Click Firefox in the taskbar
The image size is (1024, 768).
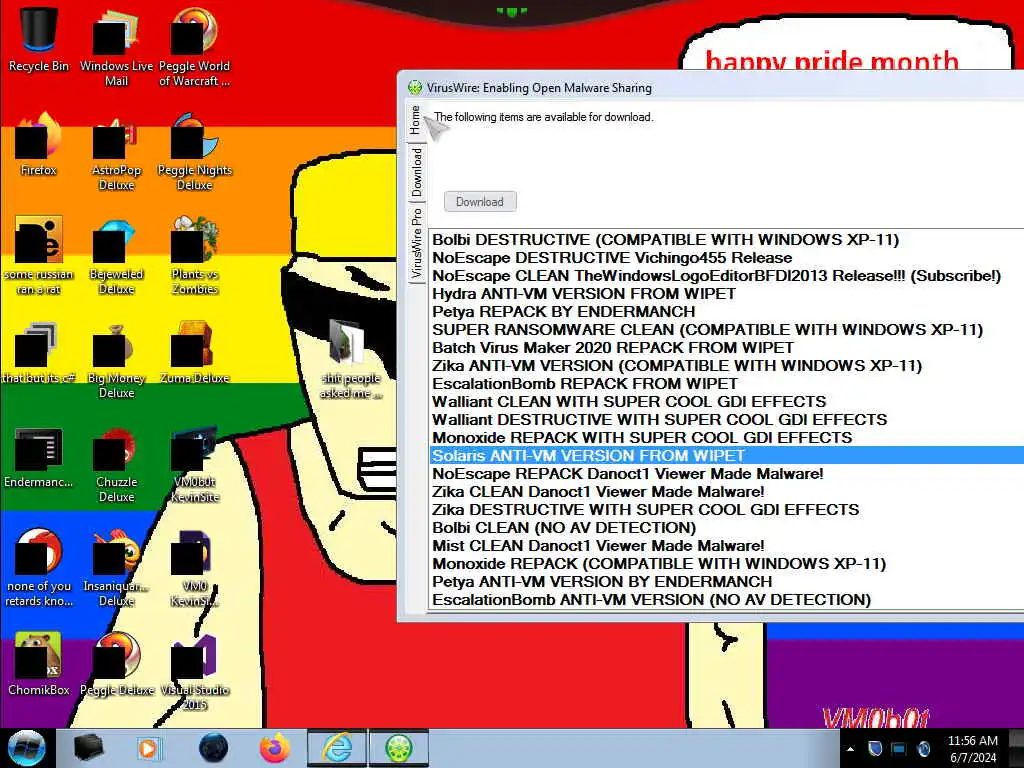(x=274, y=748)
